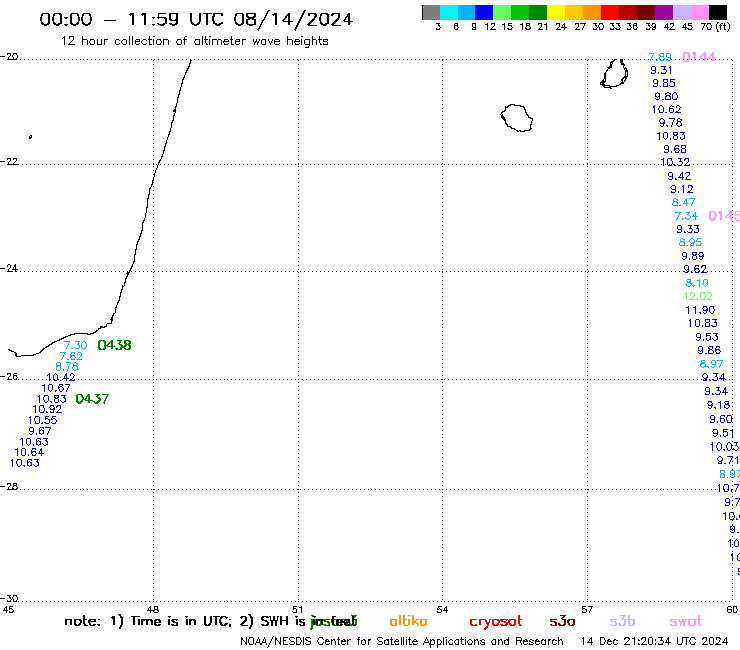Click the timestamp "14 Dec 21:20:34 UTC 2024"
The height and width of the screenshot is (650, 740).
(654, 642)
